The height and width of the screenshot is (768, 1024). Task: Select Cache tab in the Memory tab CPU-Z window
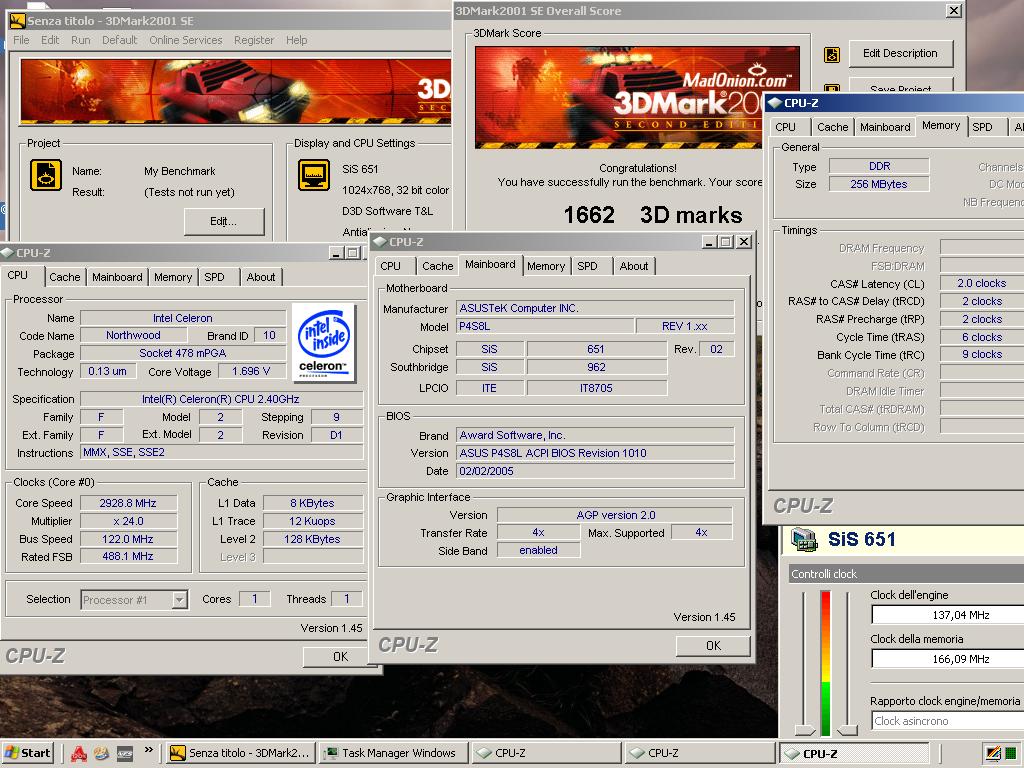pyautogui.click(x=833, y=127)
